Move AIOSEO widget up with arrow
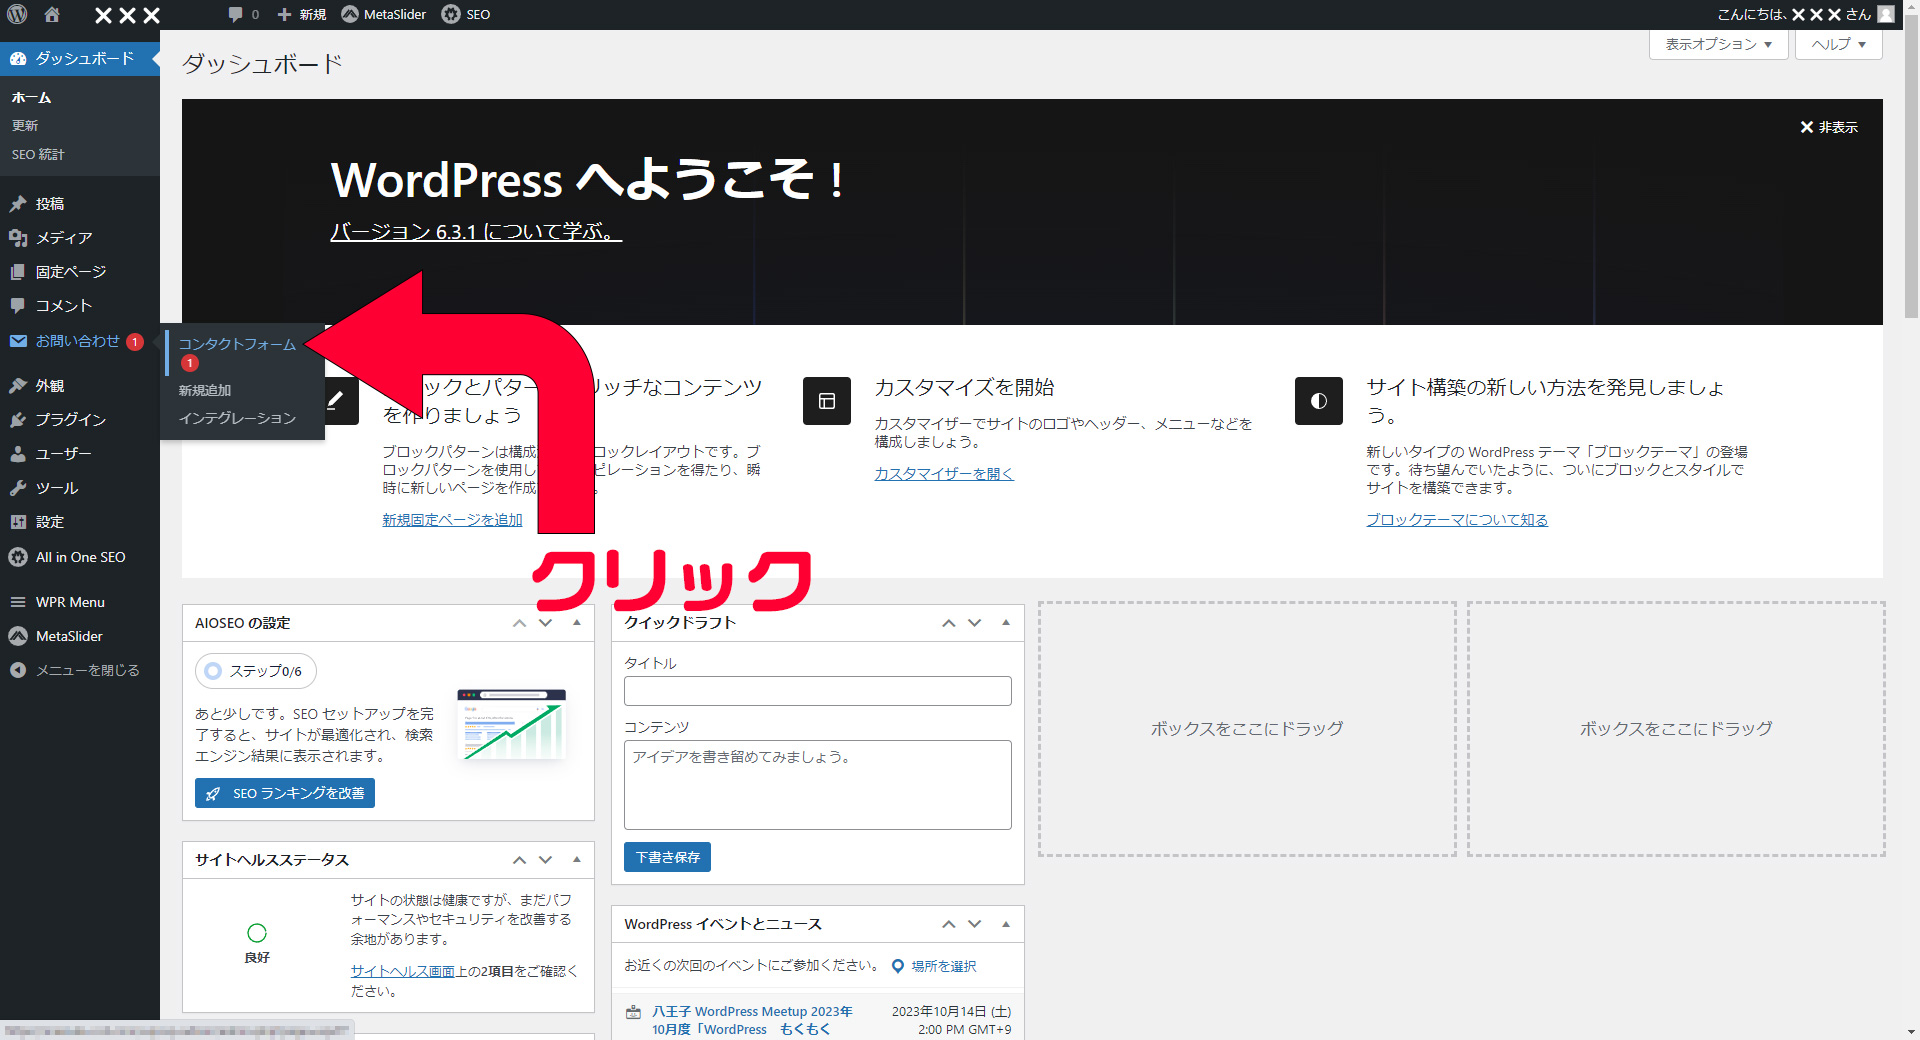 point(519,623)
